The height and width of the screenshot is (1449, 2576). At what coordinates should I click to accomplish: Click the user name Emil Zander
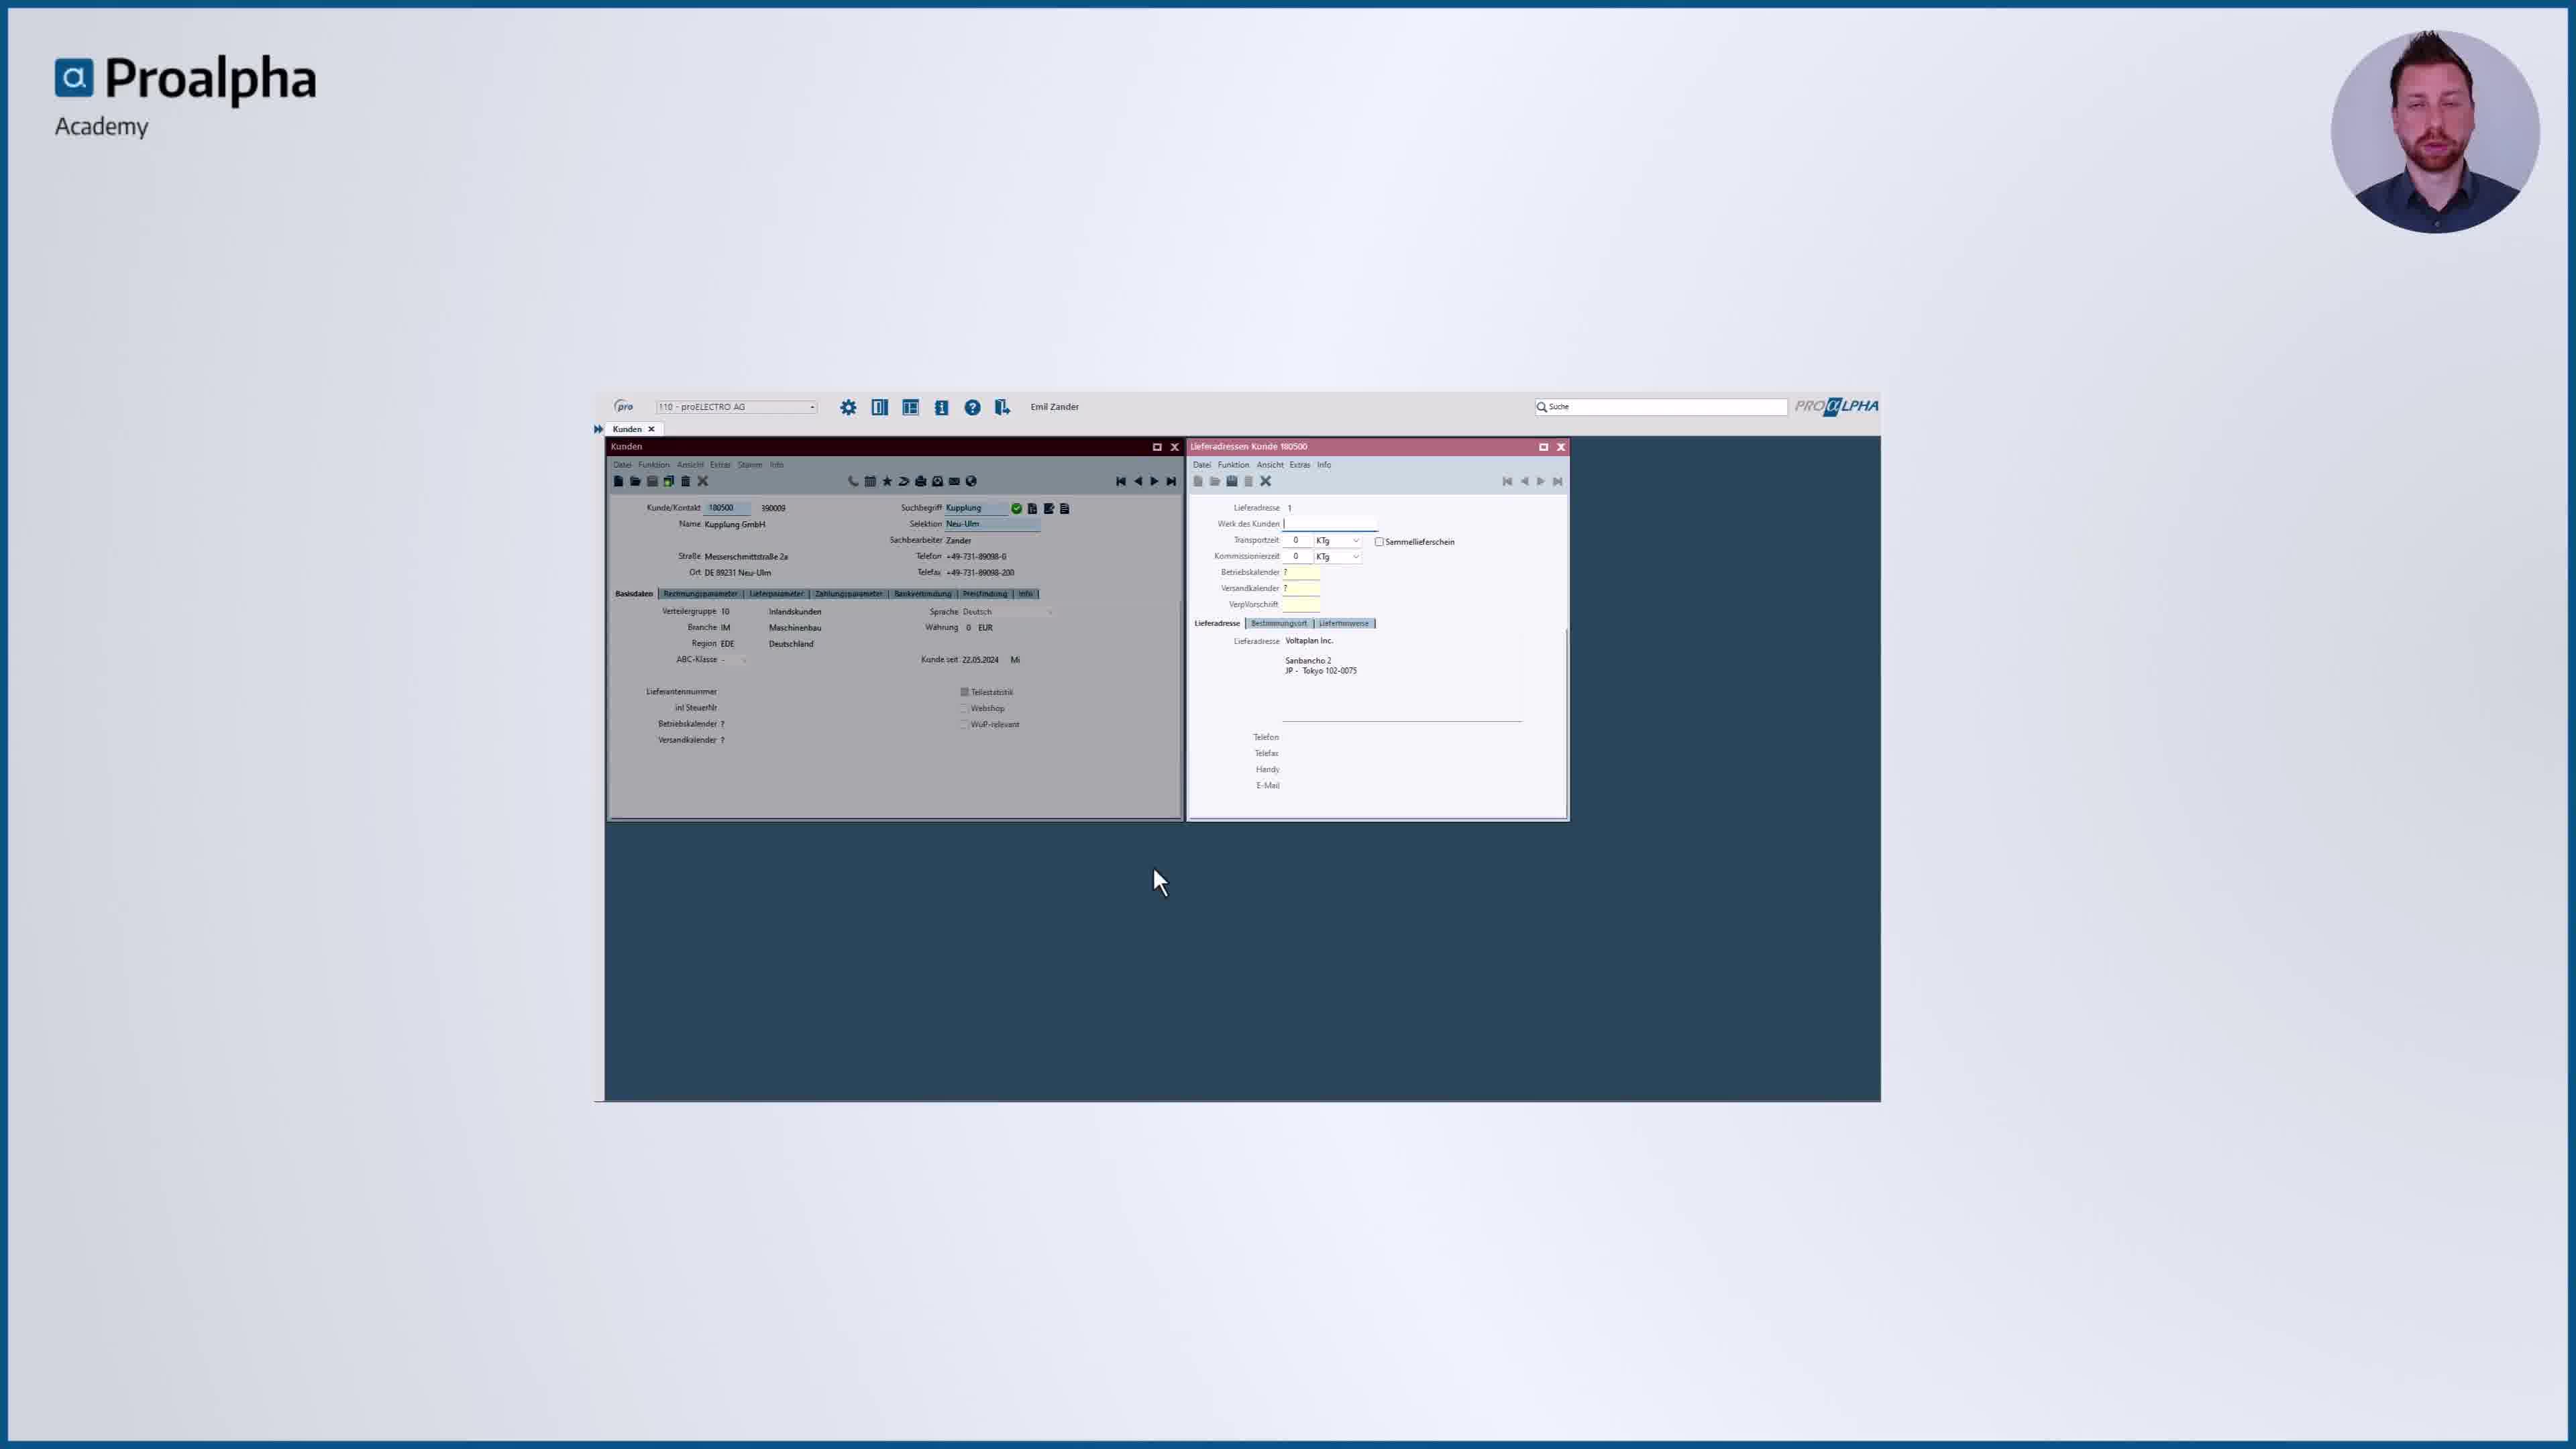coord(1054,407)
